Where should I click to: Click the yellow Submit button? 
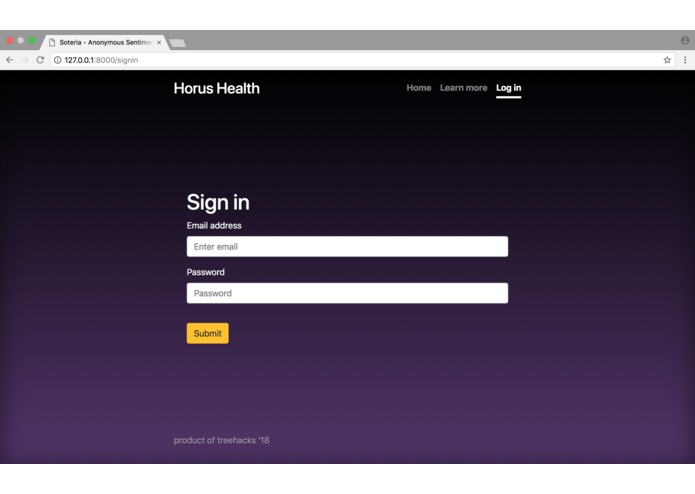(207, 333)
